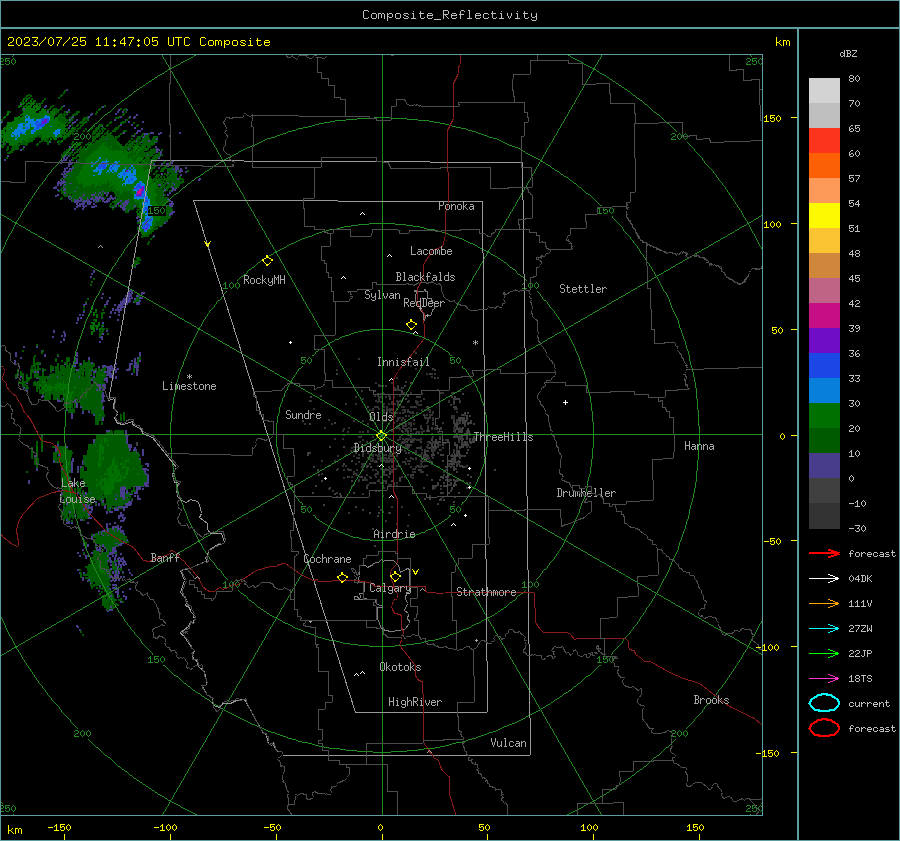Click the Lake Louise label

pyautogui.click(x=77, y=491)
